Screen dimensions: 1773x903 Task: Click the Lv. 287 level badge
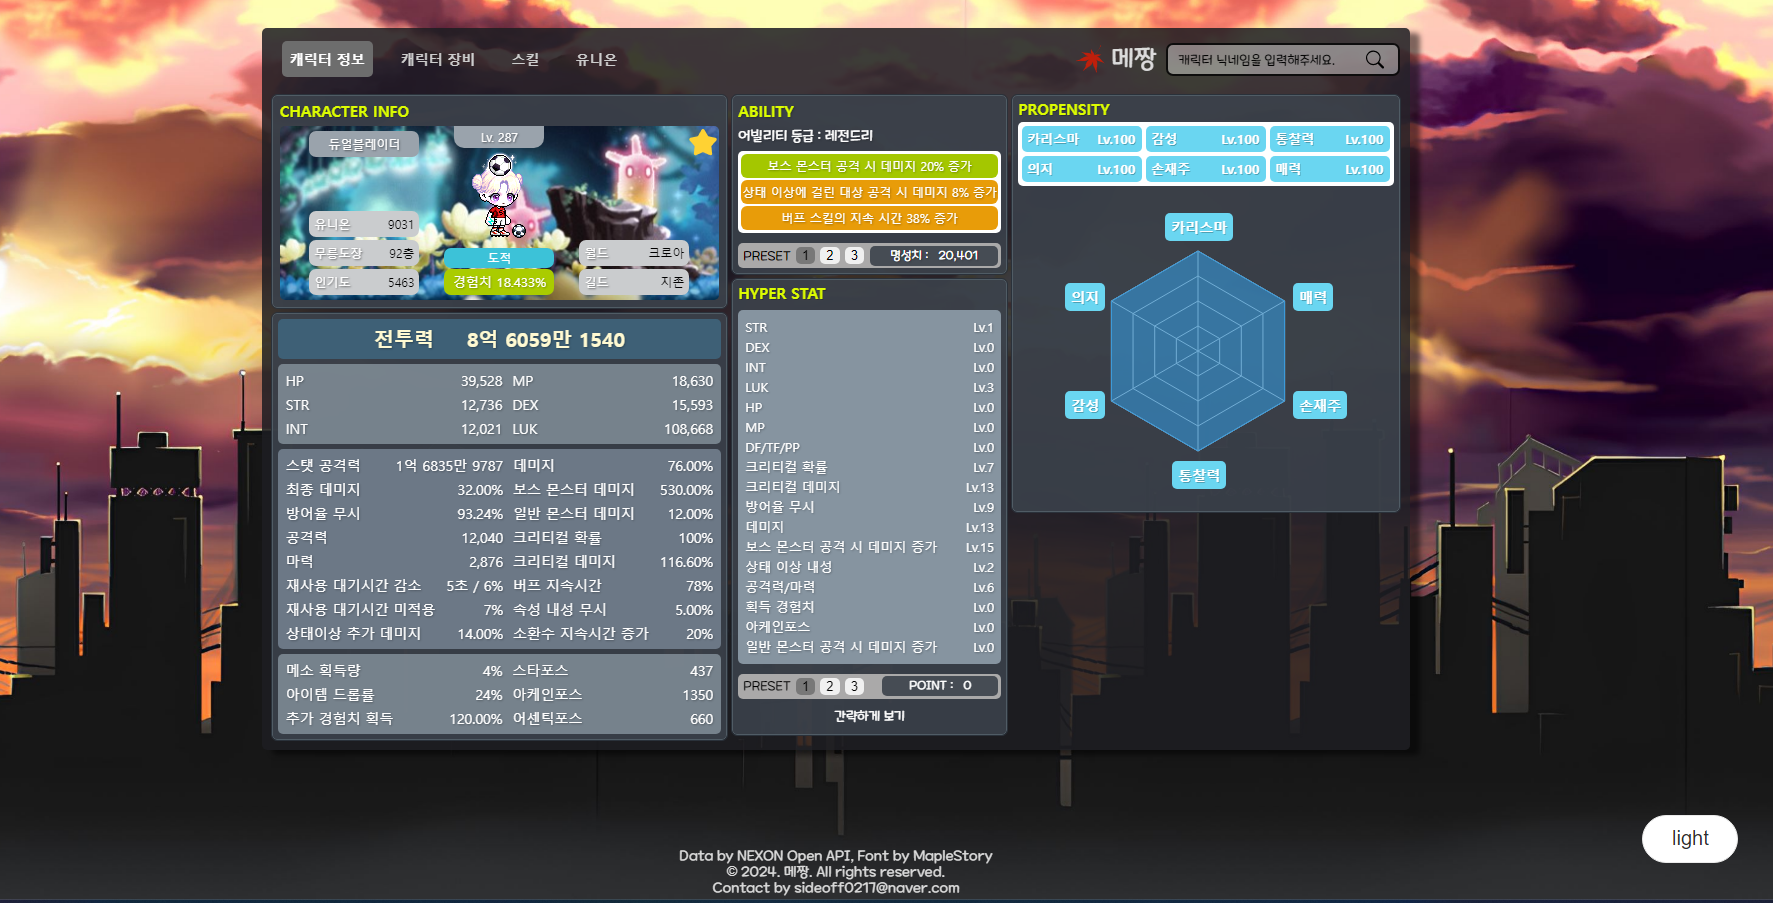499,137
